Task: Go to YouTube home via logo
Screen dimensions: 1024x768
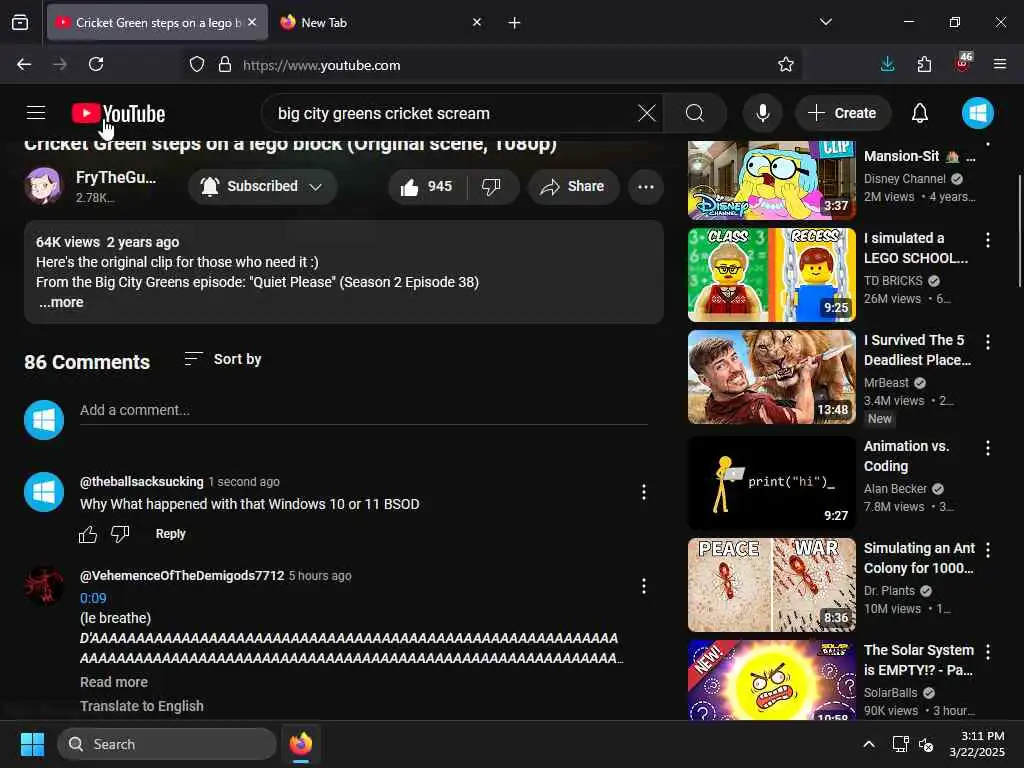Action: click(x=118, y=114)
